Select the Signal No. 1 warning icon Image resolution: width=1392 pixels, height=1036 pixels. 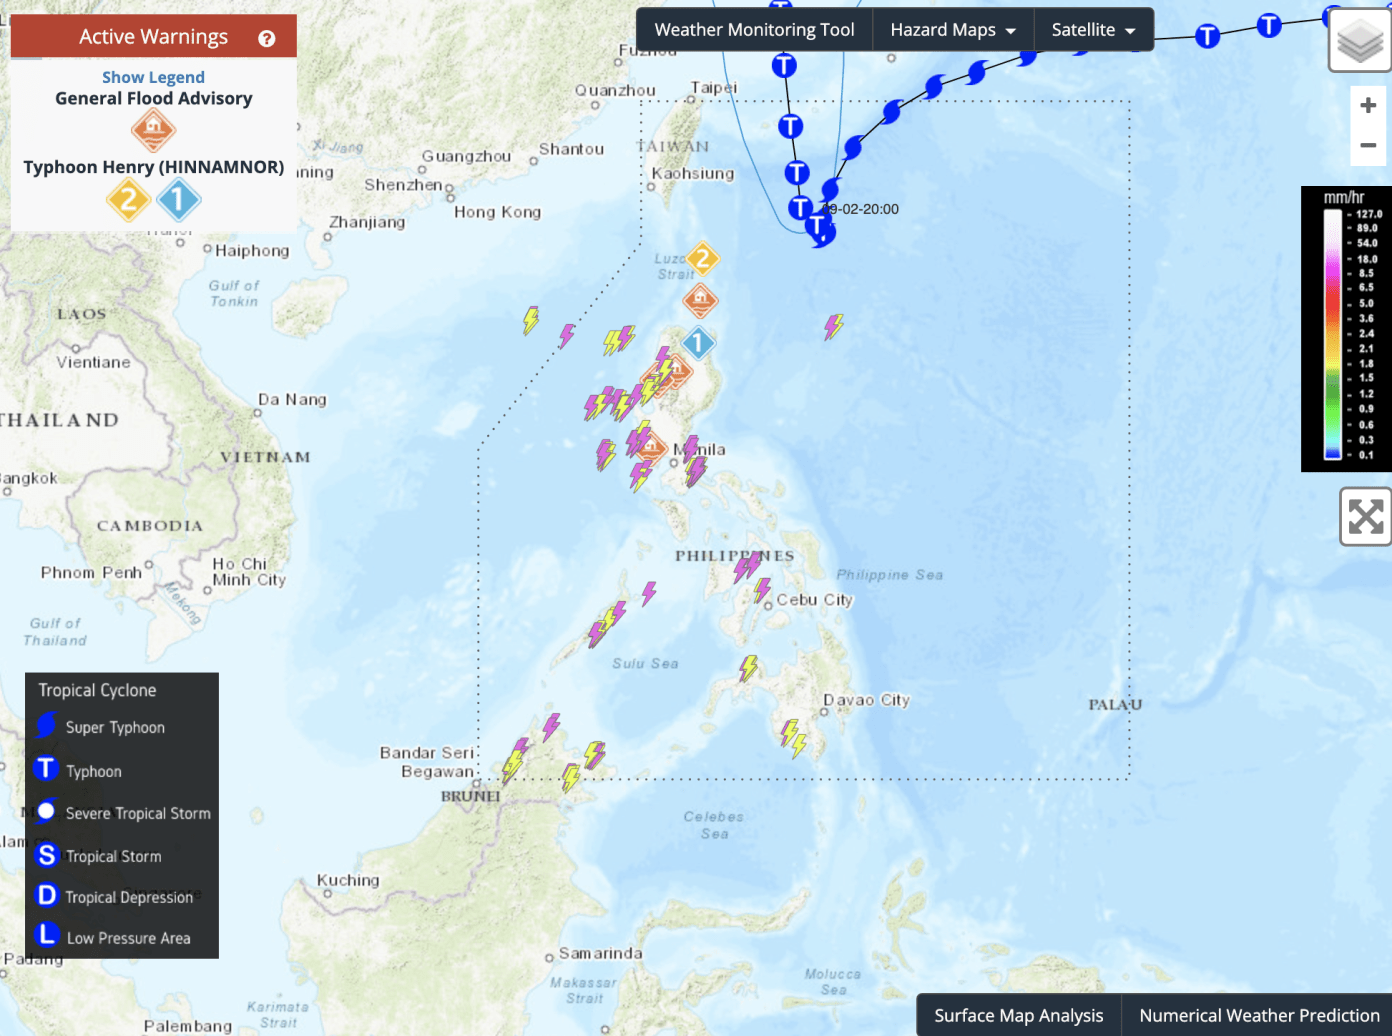pos(179,199)
